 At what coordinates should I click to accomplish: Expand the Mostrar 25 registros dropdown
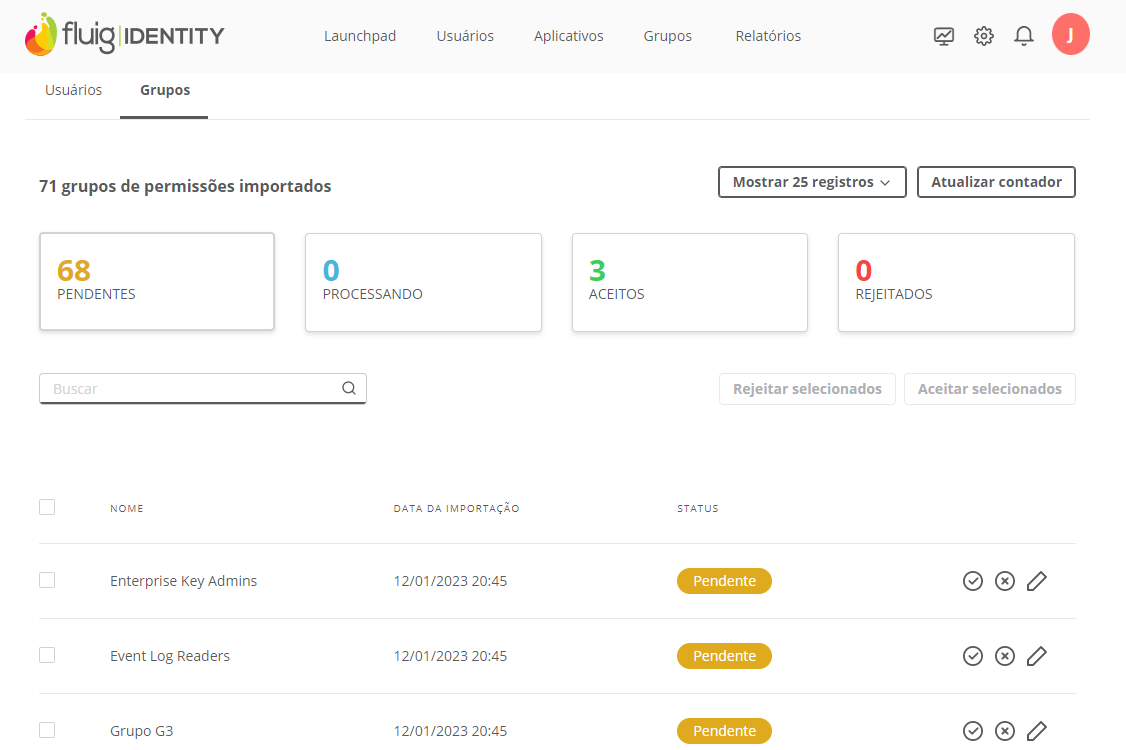tap(812, 183)
